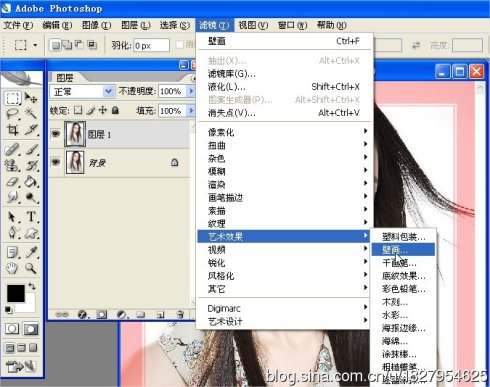Click new adjustment layer icon
This screenshot has height=387, width=490.
pos(122,314)
